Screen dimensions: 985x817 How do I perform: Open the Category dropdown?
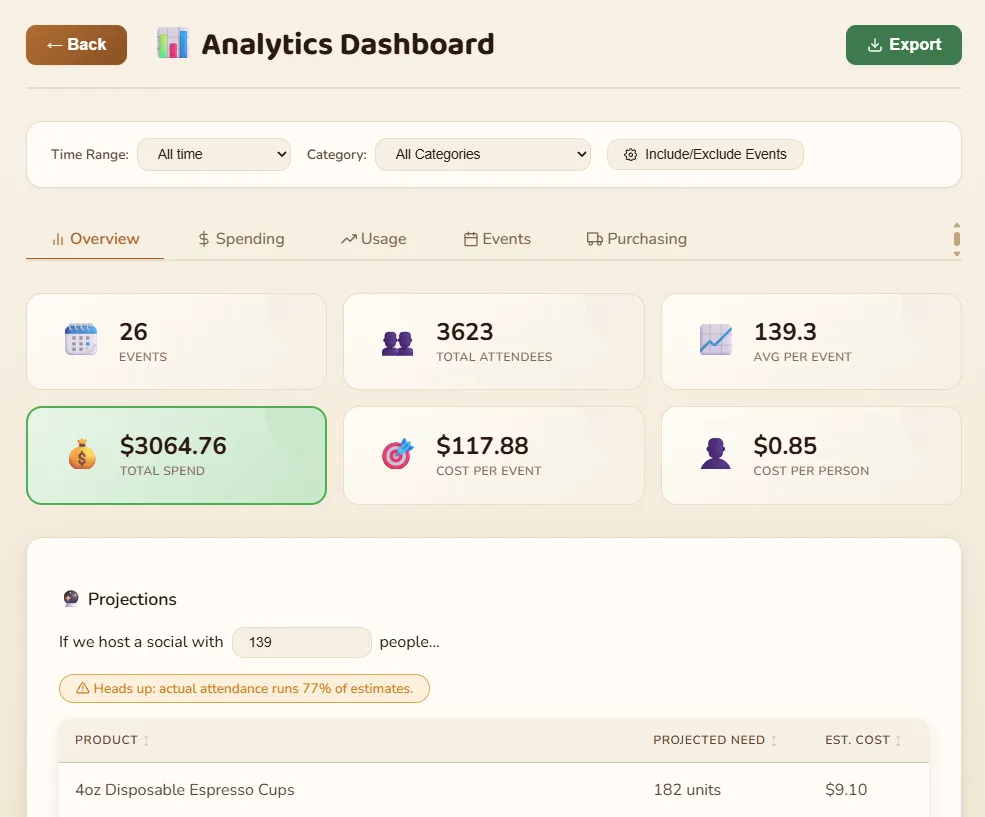point(482,154)
